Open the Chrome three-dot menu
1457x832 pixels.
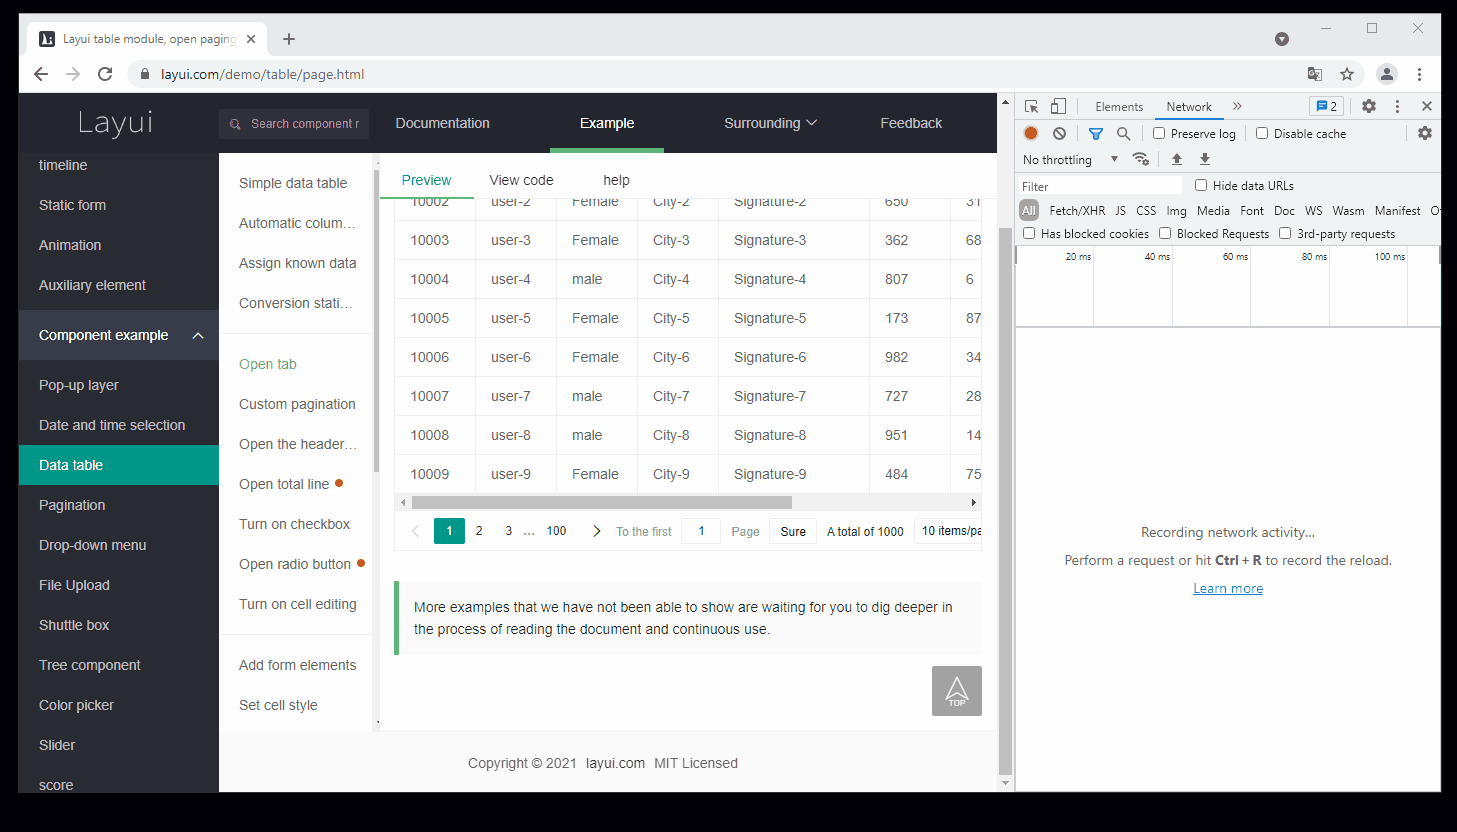point(1419,74)
